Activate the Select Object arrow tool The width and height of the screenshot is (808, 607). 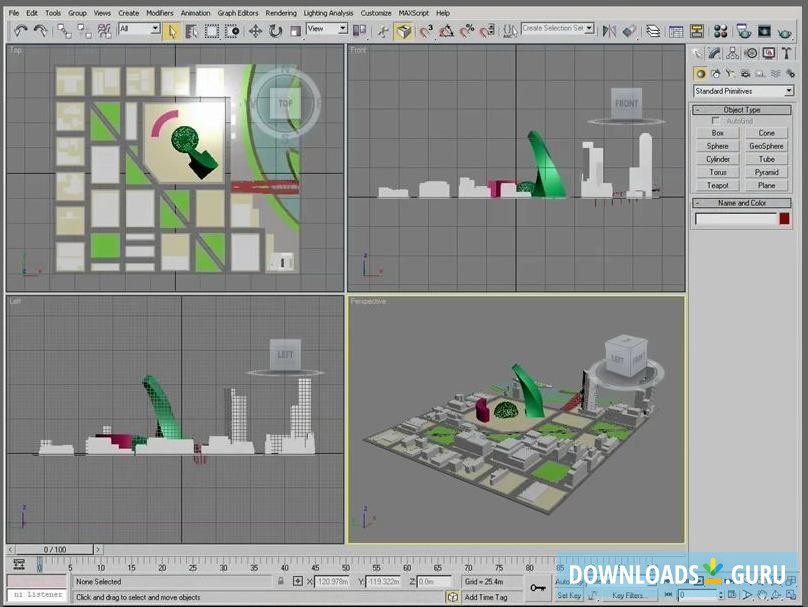pos(172,31)
